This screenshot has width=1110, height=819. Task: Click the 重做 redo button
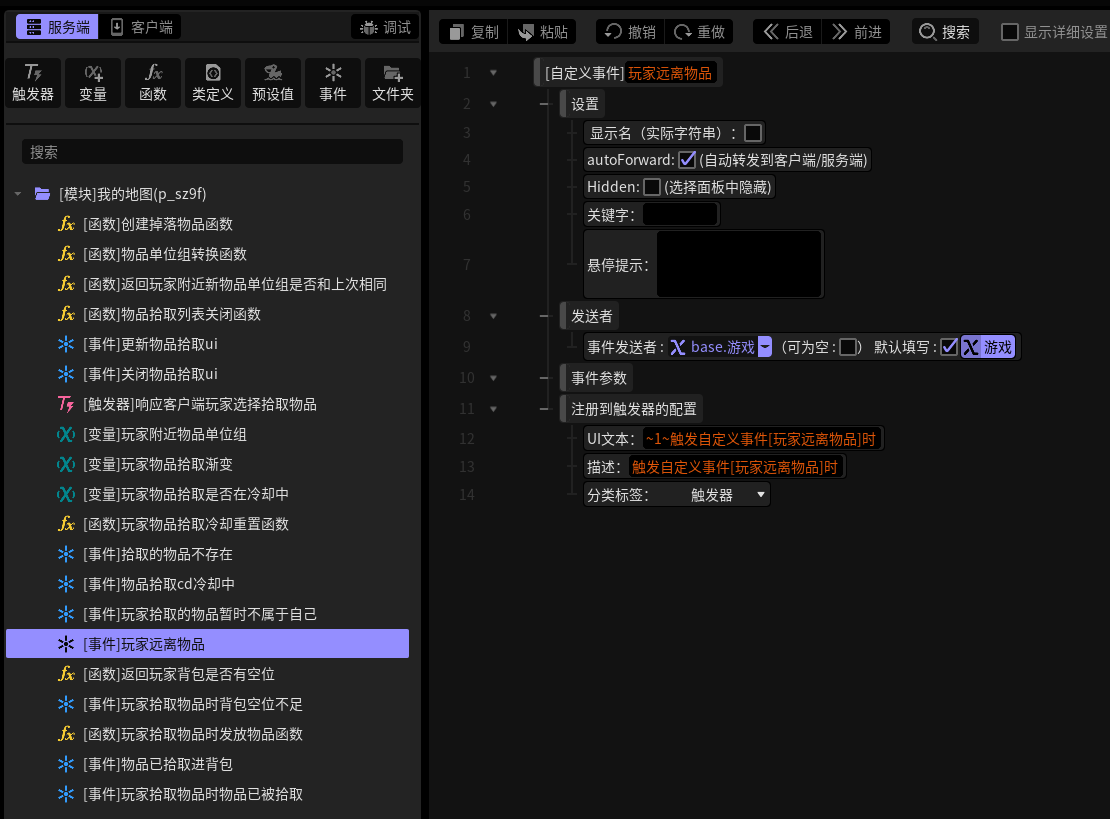tap(699, 32)
